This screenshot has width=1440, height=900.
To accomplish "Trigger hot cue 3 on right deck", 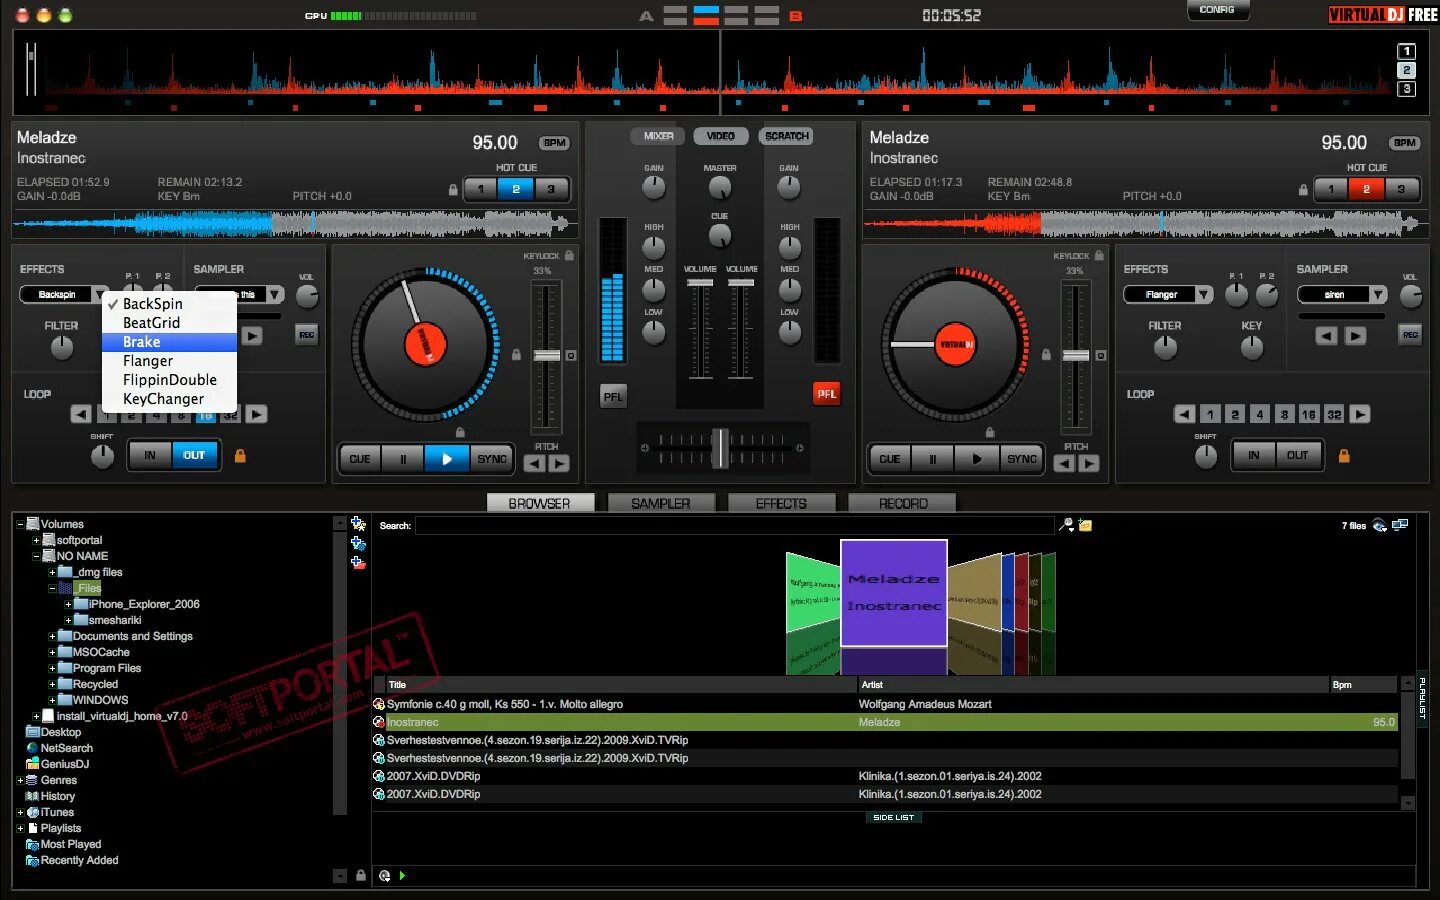I will pyautogui.click(x=1401, y=189).
